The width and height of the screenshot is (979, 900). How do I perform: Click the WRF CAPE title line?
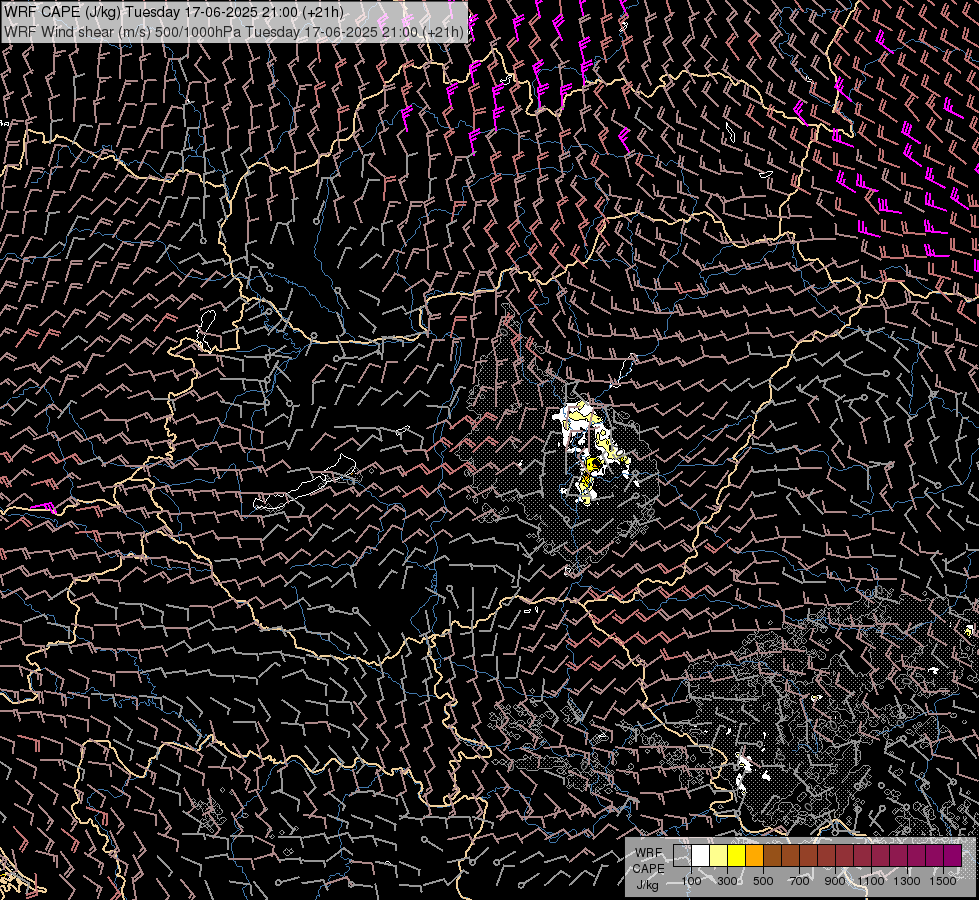pos(174,12)
